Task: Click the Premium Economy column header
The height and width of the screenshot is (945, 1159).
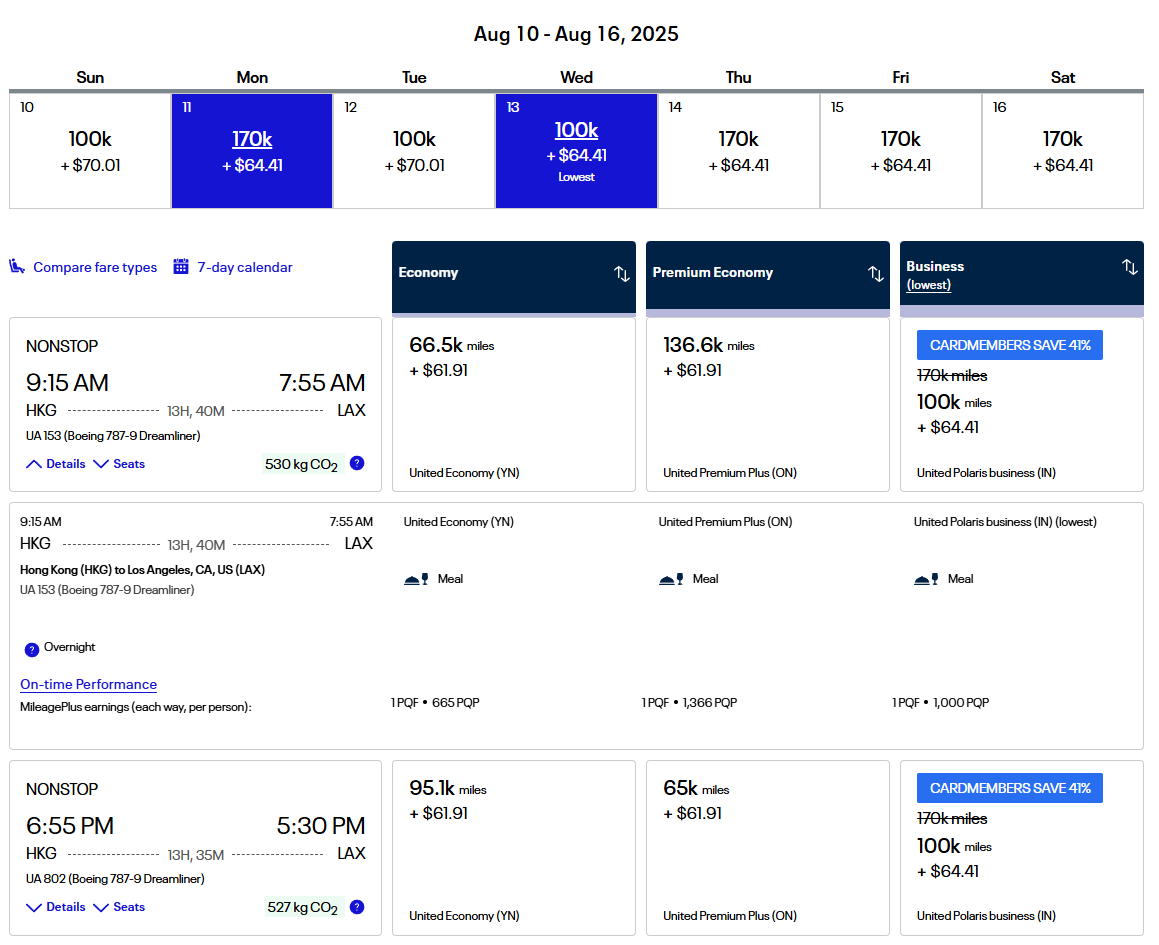Action: 768,277
